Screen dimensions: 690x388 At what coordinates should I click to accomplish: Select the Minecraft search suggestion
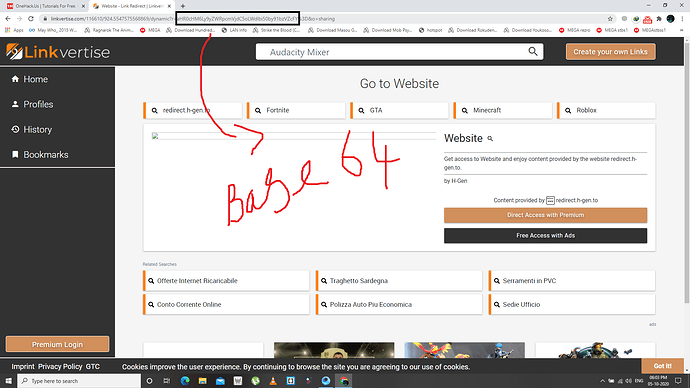503,110
